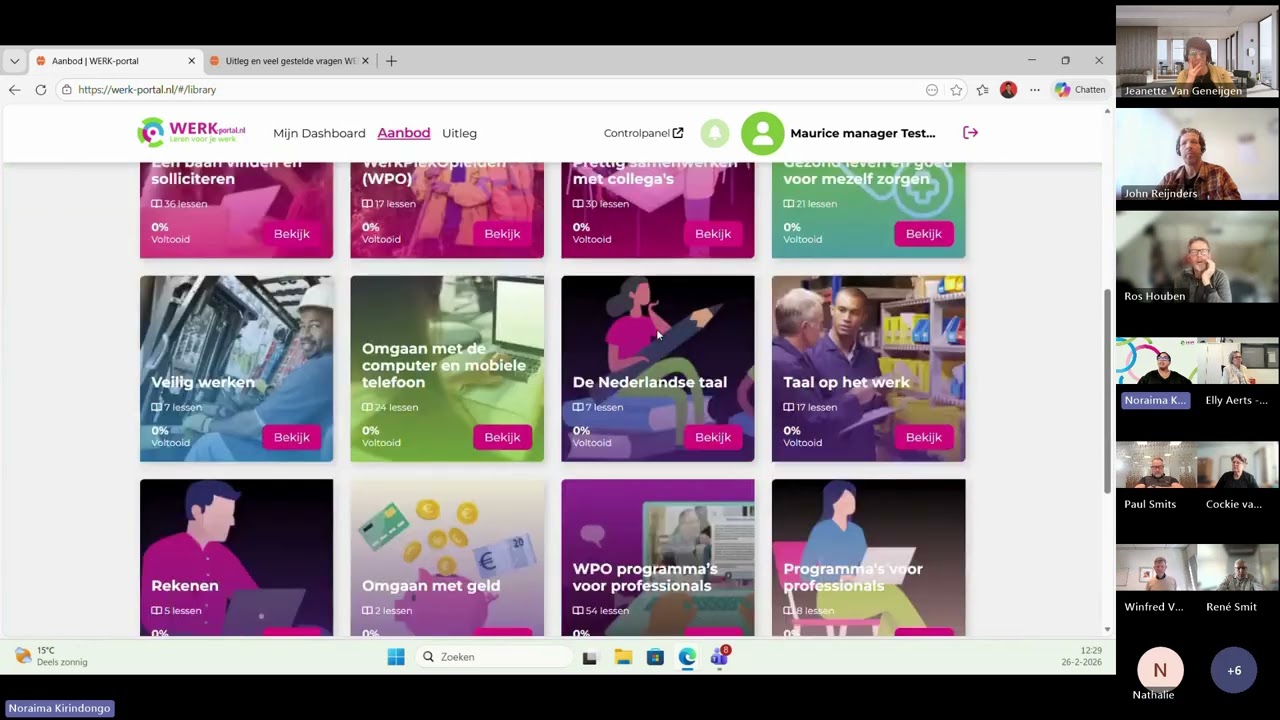Click Bekijk on the WerkFlexOpleiden (WPO) card
This screenshot has width=1280, height=720.
click(x=502, y=234)
